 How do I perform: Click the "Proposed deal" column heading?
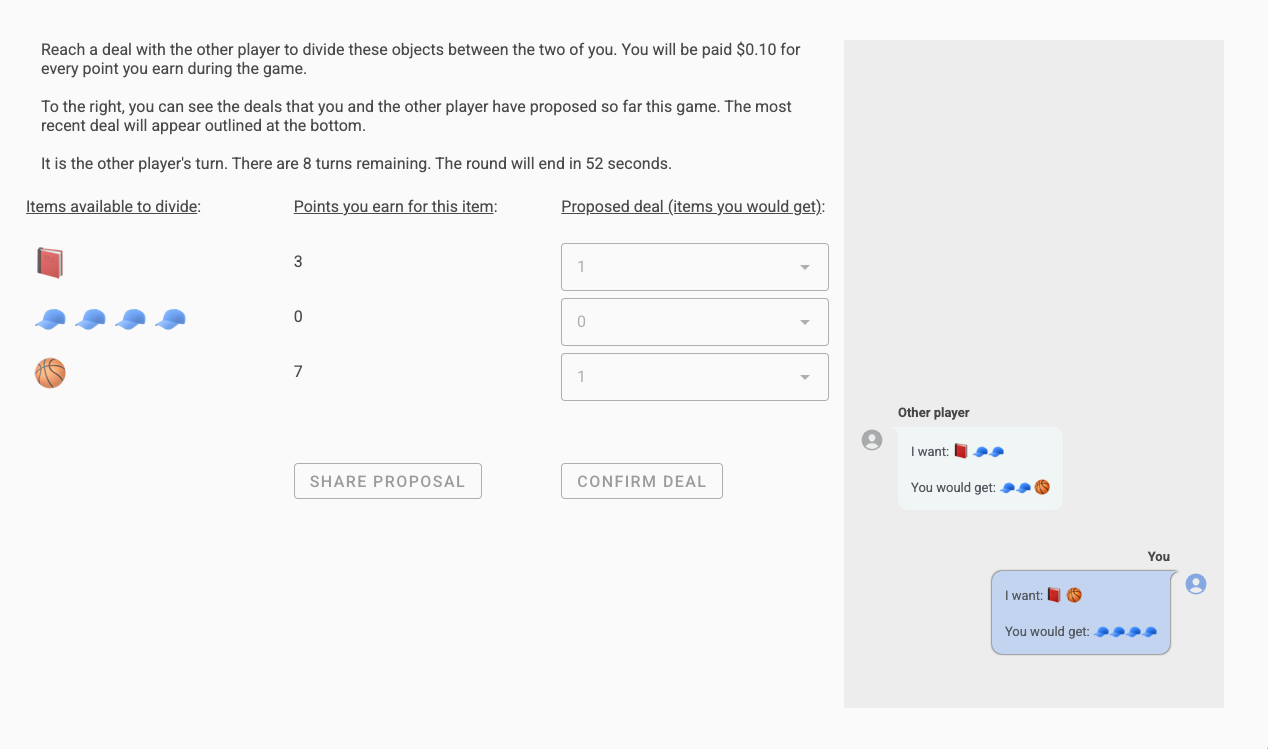[694, 207]
